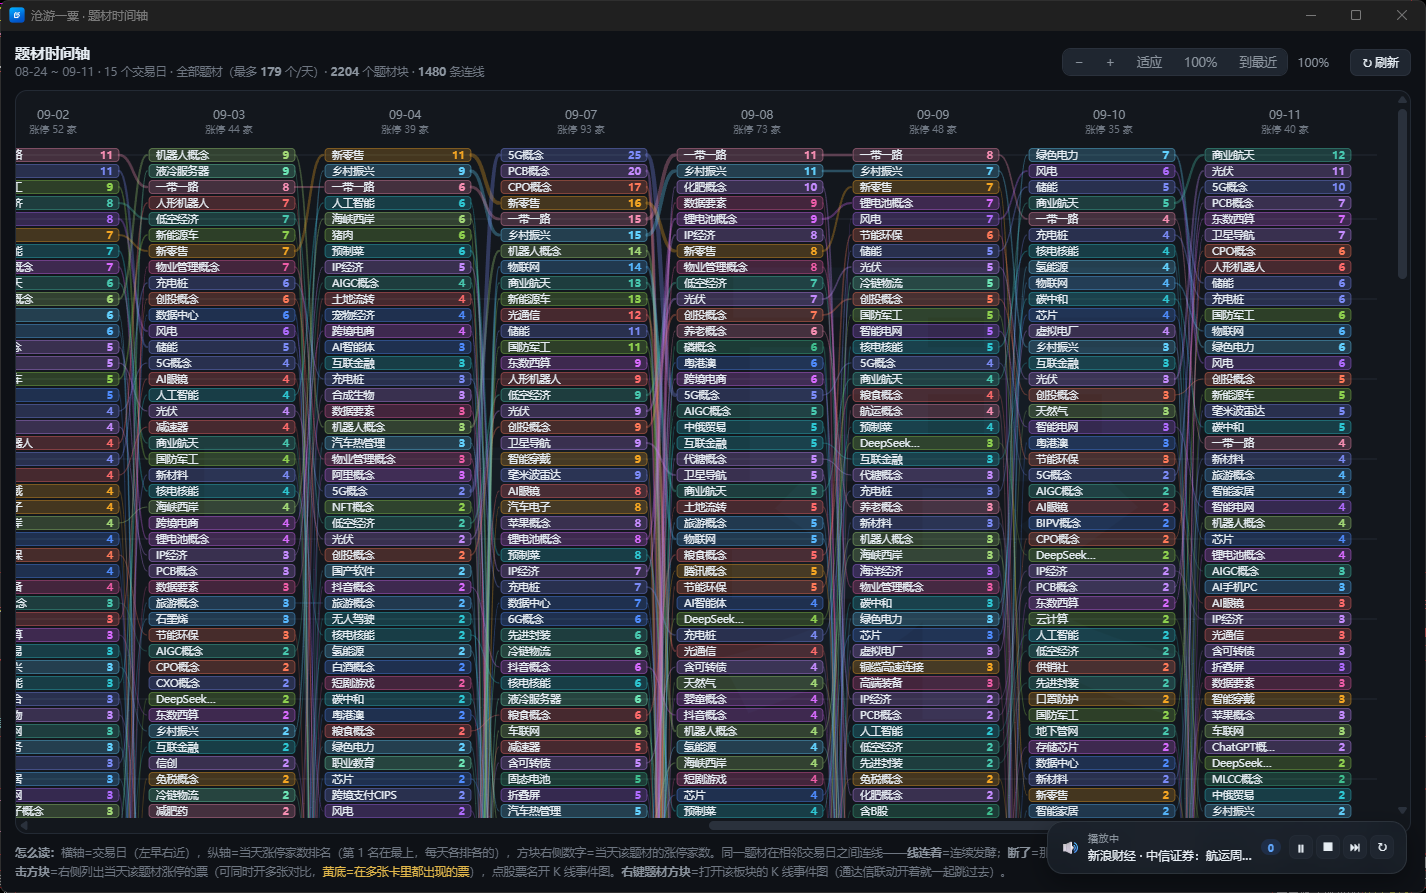
Task: Click the 猪肉 block under 09-04
Action: coord(398,235)
